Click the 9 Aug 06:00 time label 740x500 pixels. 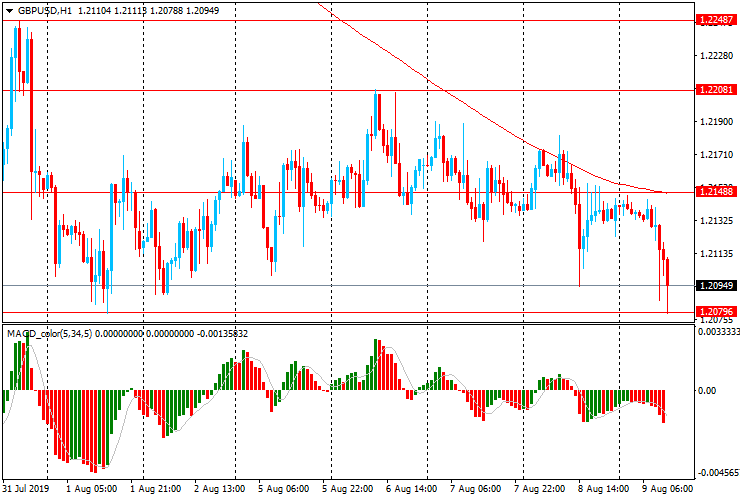point(666,490)
